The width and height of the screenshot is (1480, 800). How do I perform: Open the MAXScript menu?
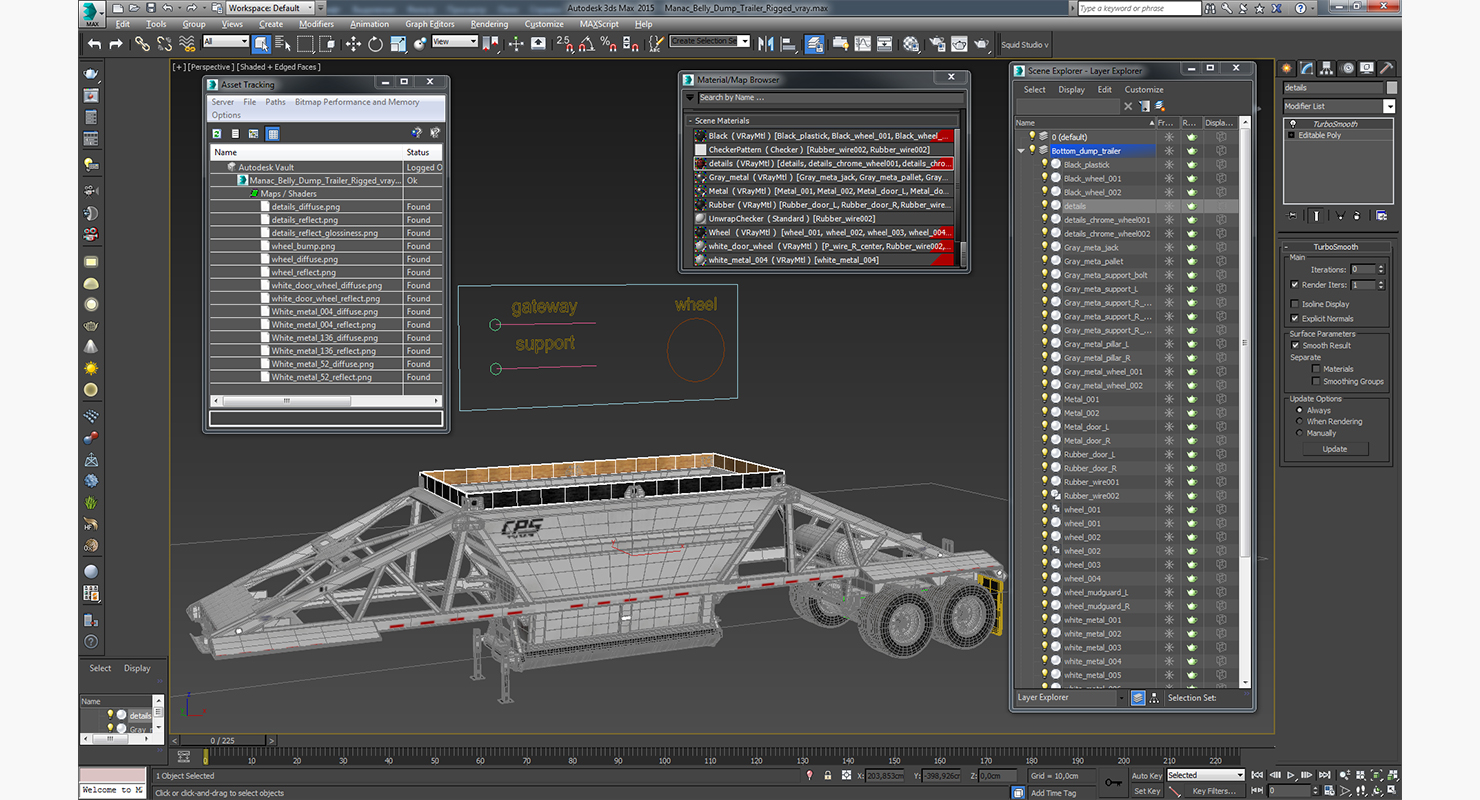[599, 24]
